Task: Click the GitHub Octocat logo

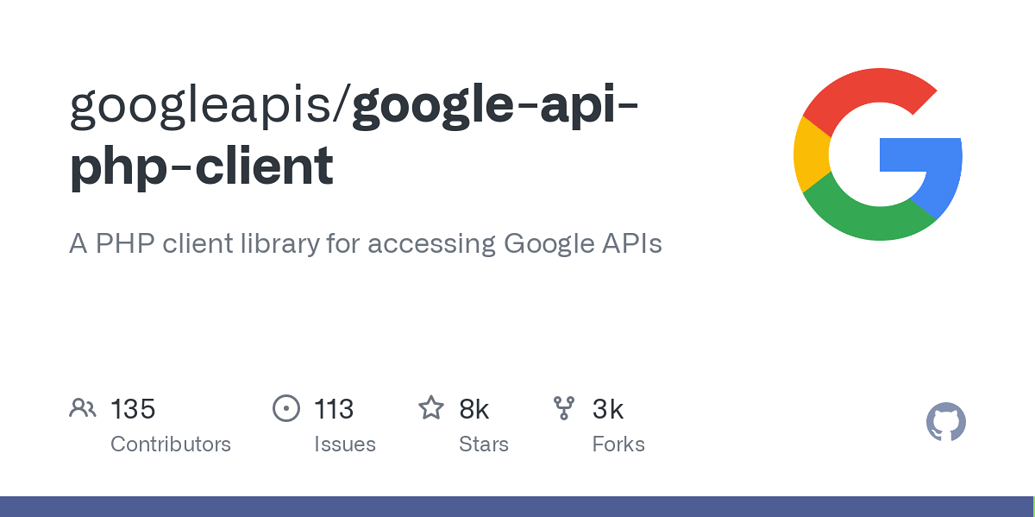Action: point(945,422)
